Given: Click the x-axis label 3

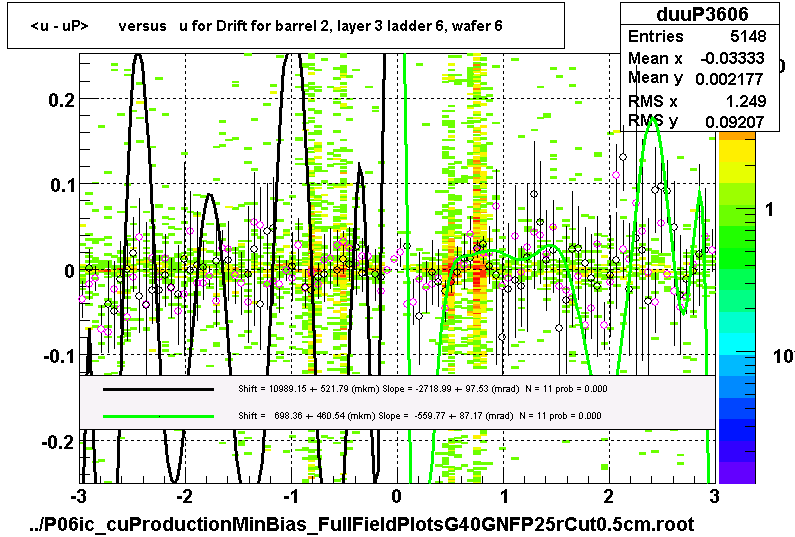Looking at the screenshot, I should pyautogui.click(x=714, y=496).
